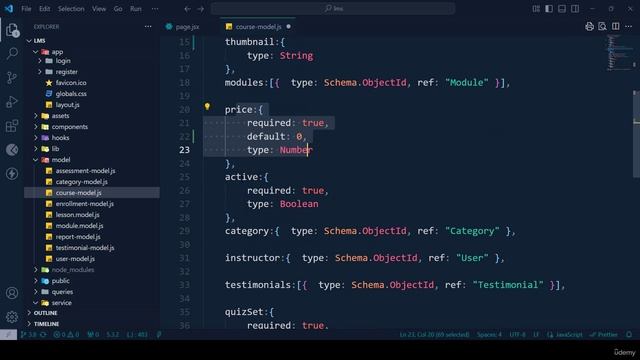
Task: Toggle the bottom panel
Action: [562, 9]
